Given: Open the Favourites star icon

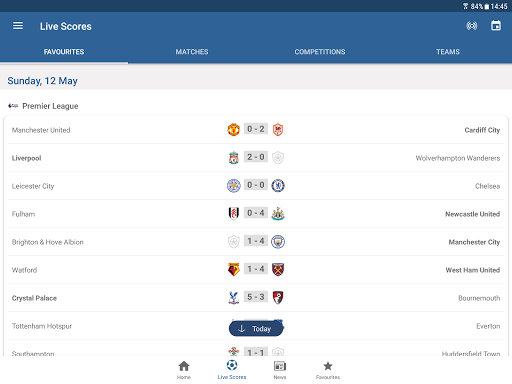Looking at the screenshot, I should (328, 366).
